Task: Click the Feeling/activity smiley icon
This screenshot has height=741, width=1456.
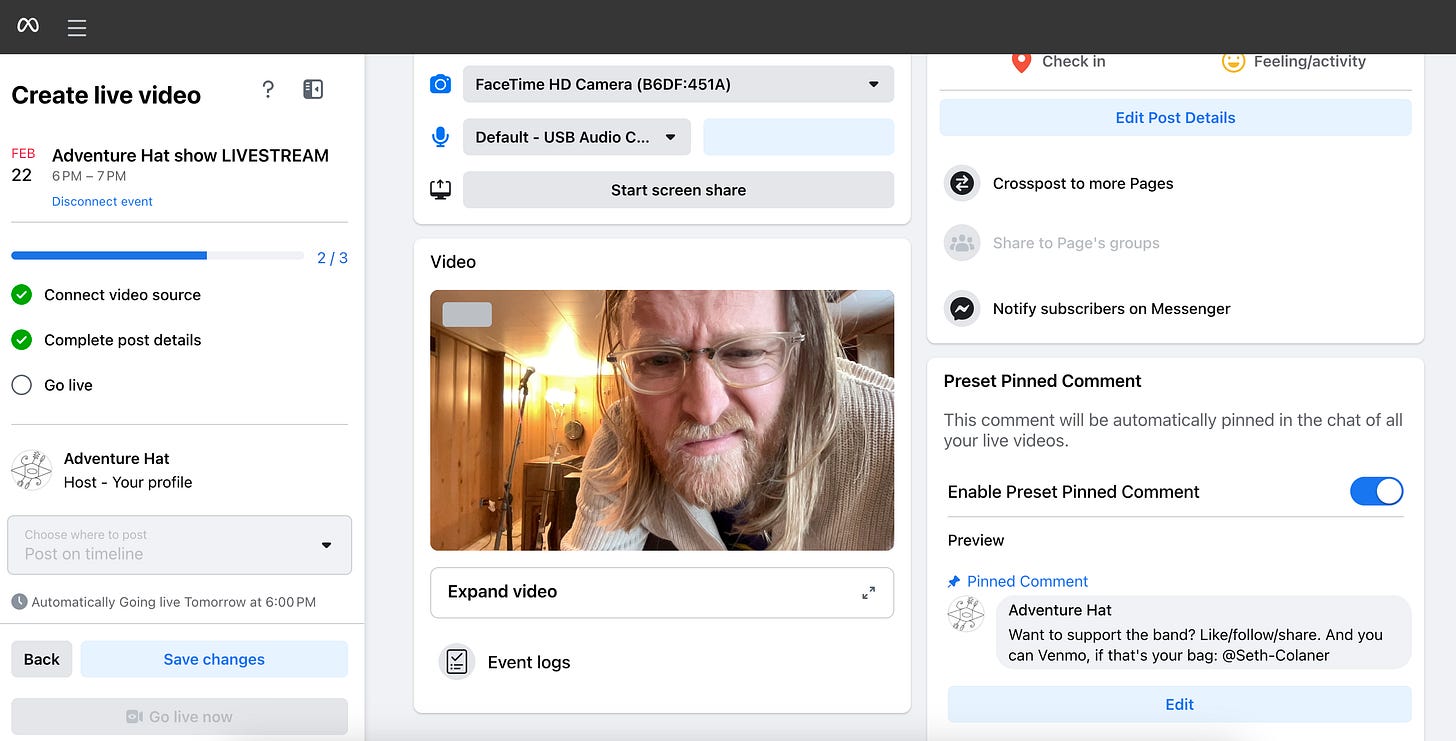Action: tap(1233, 62)
